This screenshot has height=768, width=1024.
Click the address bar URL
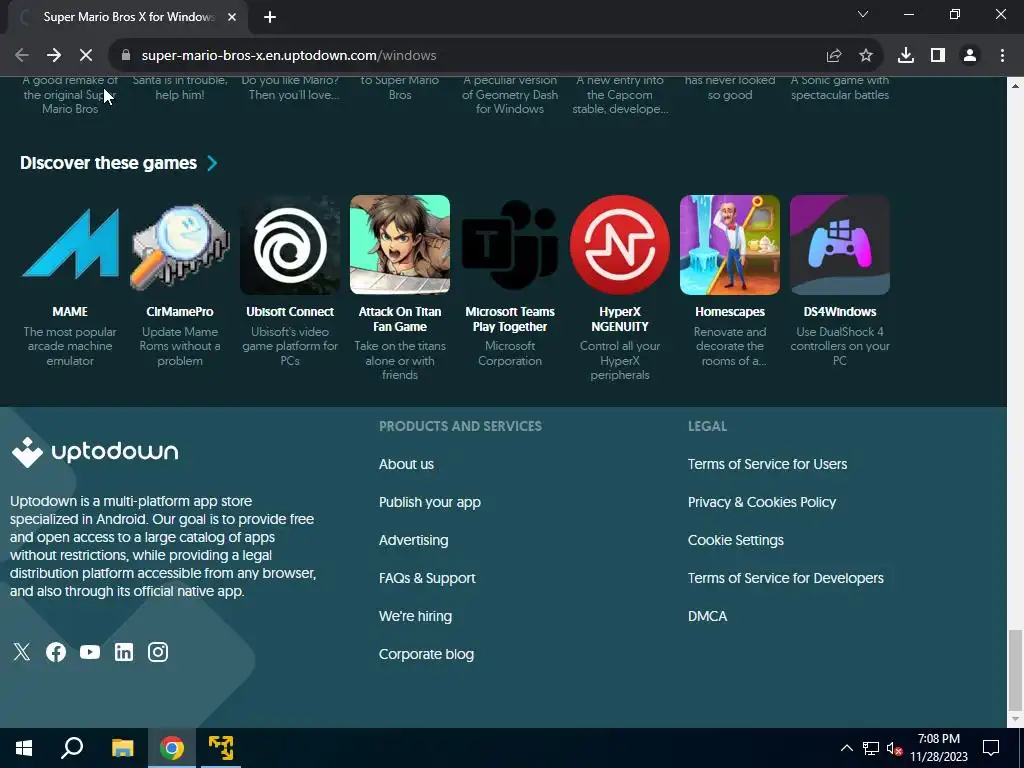[x=289, y=56]
